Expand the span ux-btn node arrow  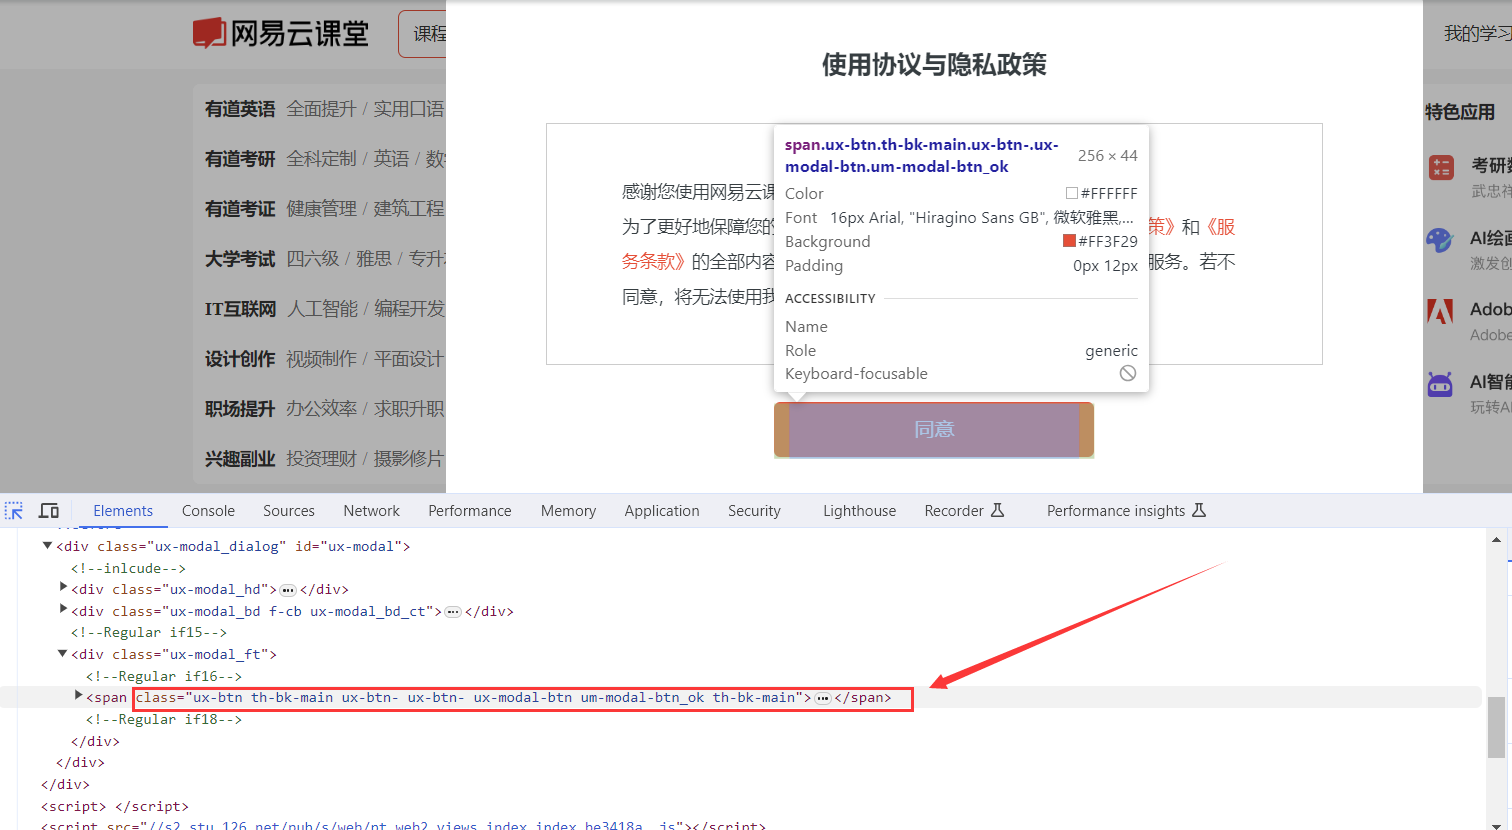[x=78, y=696]
